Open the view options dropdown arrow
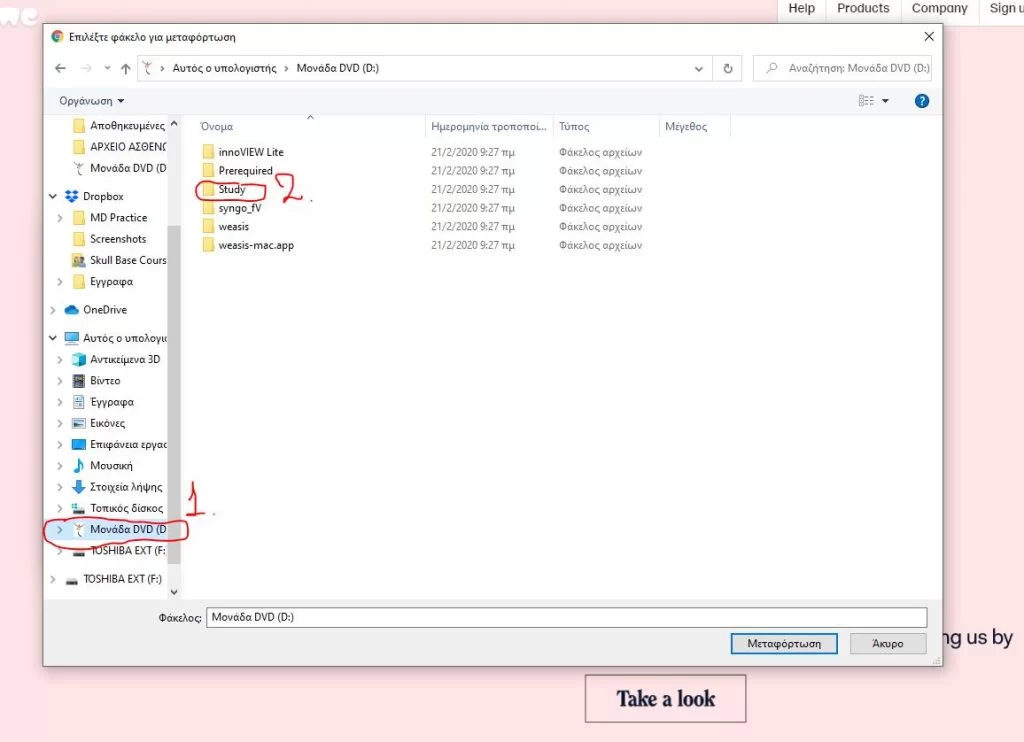The width and height of the screenshot is (1024, 742). coord(885,101)
